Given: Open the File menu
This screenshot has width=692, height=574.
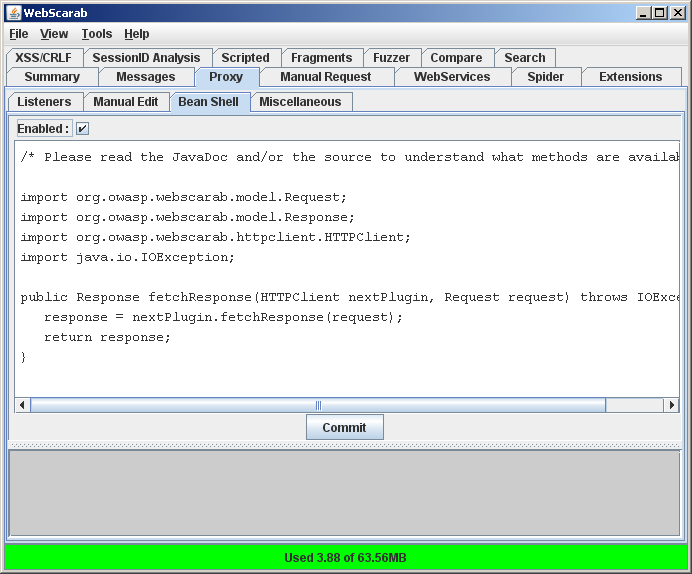Looking at the screenshot, I should click(19, 34).
